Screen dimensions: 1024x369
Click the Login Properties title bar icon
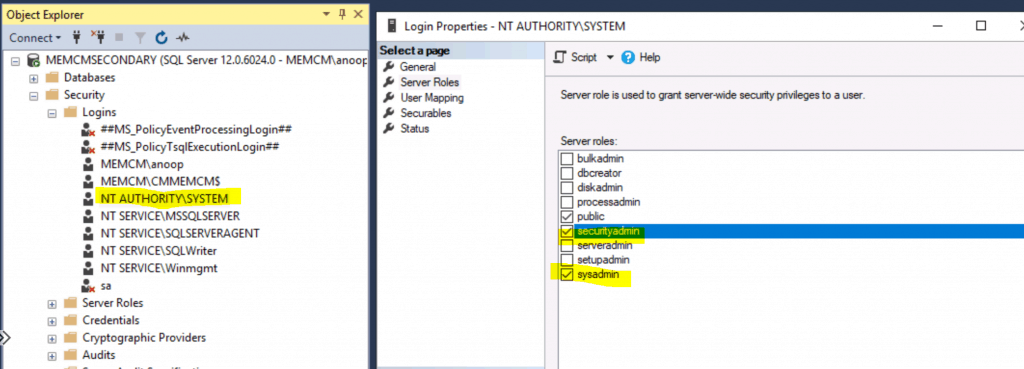point(392,26)
